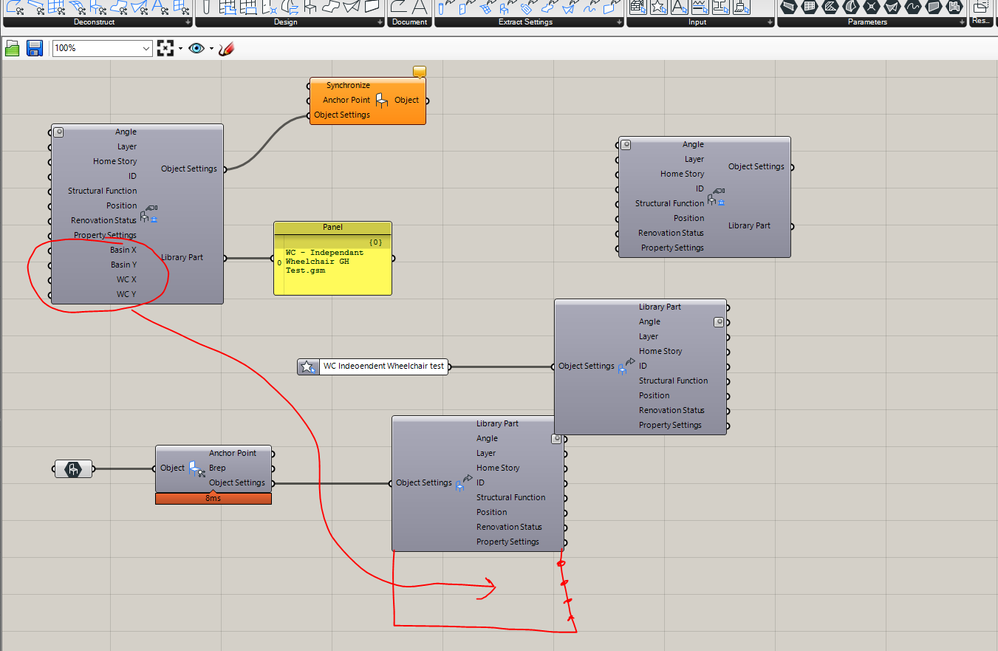Open the preview eye dropdown arrow
Screen dimensions: 998x651
[x=211, y=48]
